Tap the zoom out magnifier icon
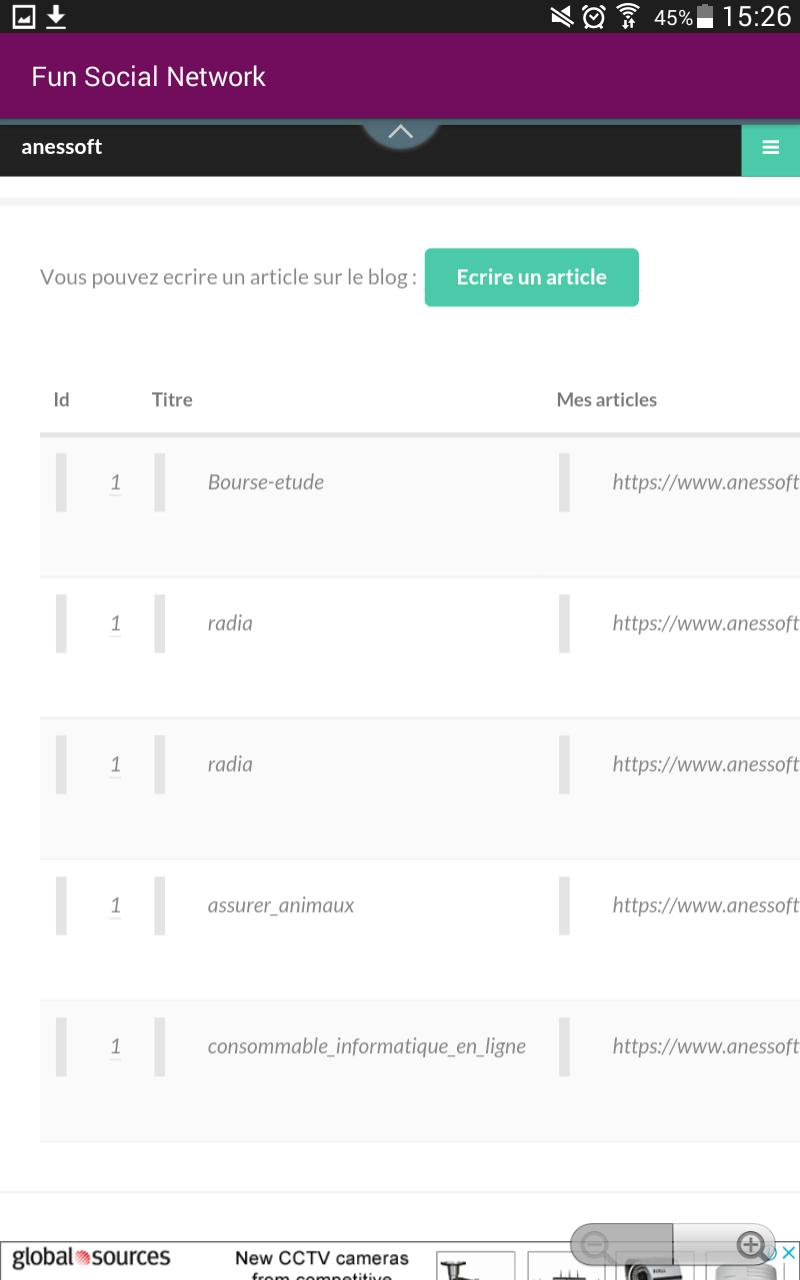The width and height of the screenshot is (800, 1280). 598,1246
